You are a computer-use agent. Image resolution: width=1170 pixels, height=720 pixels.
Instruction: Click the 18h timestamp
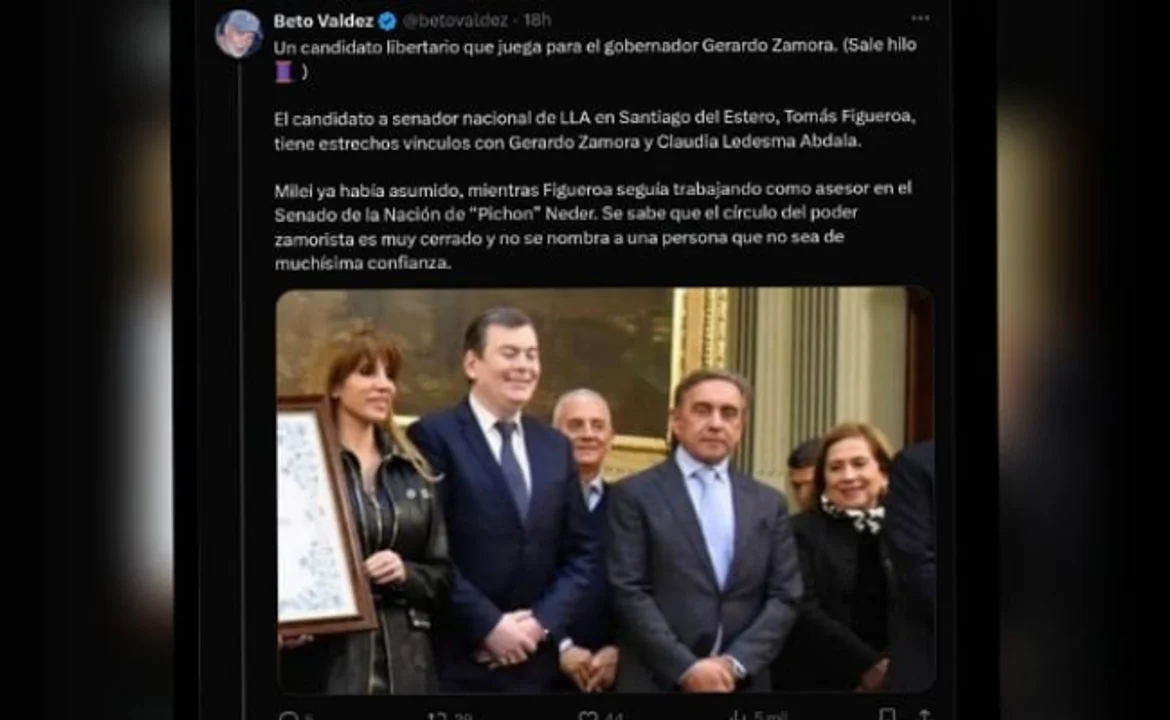pyautogui.click(x=537, y=21)
